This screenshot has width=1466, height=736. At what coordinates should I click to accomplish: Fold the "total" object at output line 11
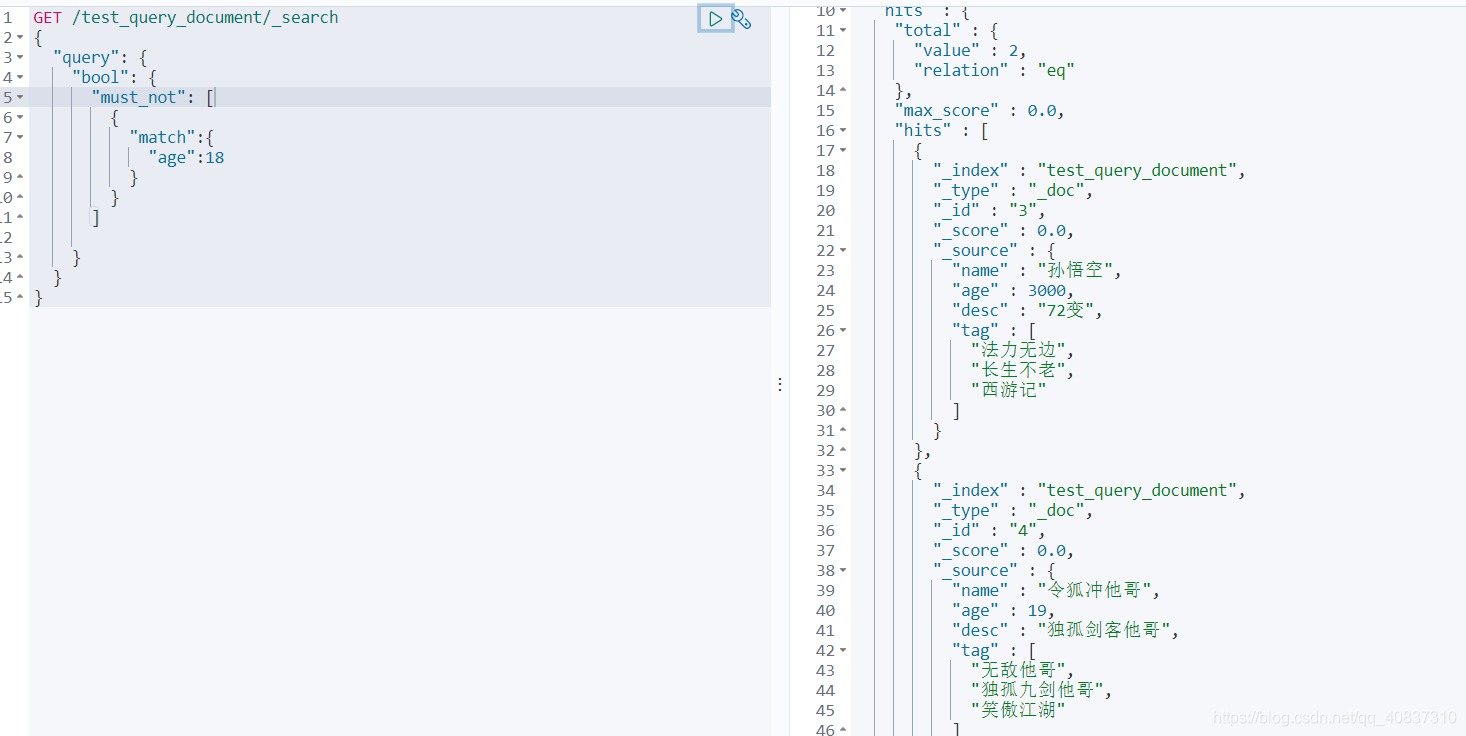point(843,30)
